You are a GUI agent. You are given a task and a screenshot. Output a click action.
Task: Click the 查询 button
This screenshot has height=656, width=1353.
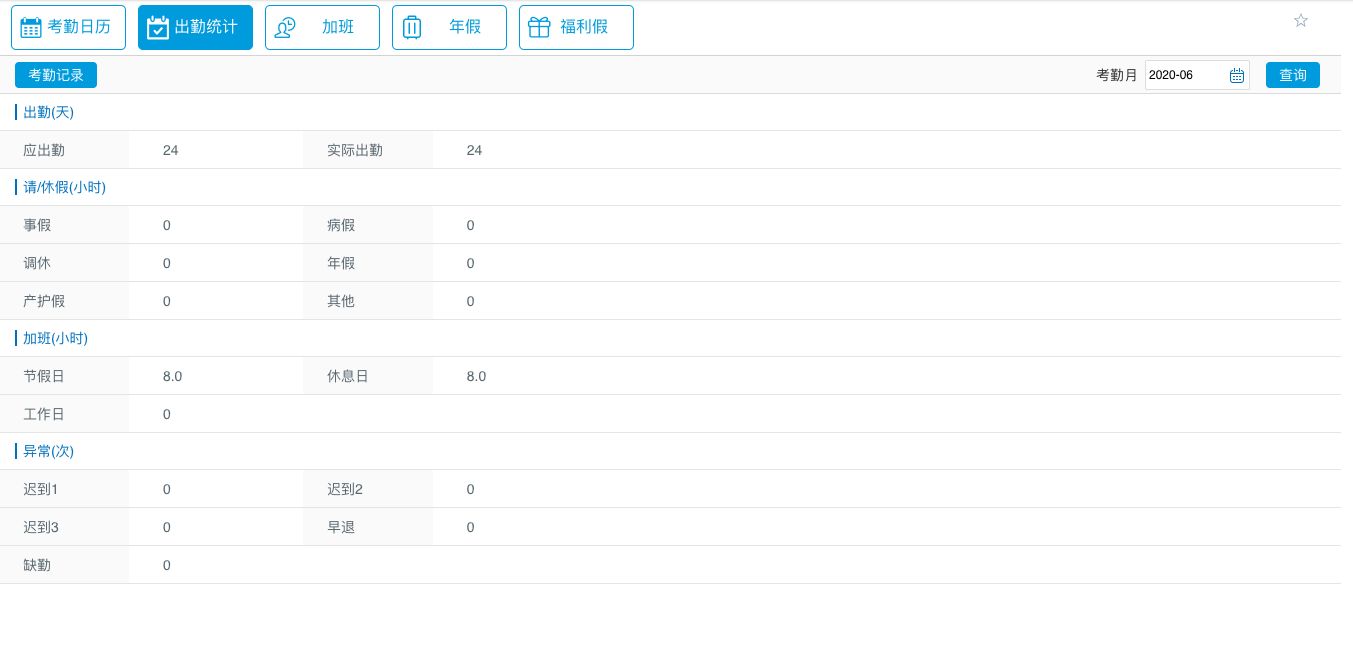click(1292, 76)
